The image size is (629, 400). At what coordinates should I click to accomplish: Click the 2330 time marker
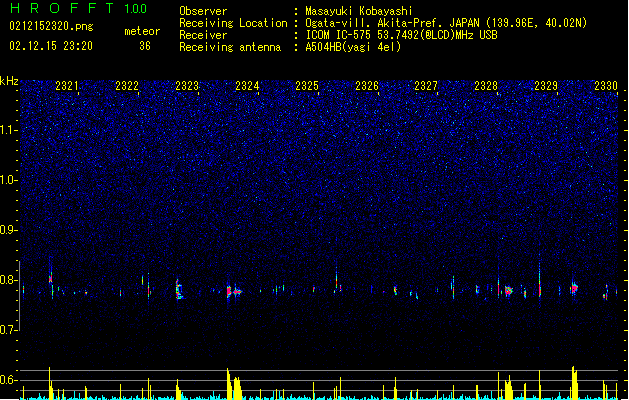point(606,86)
